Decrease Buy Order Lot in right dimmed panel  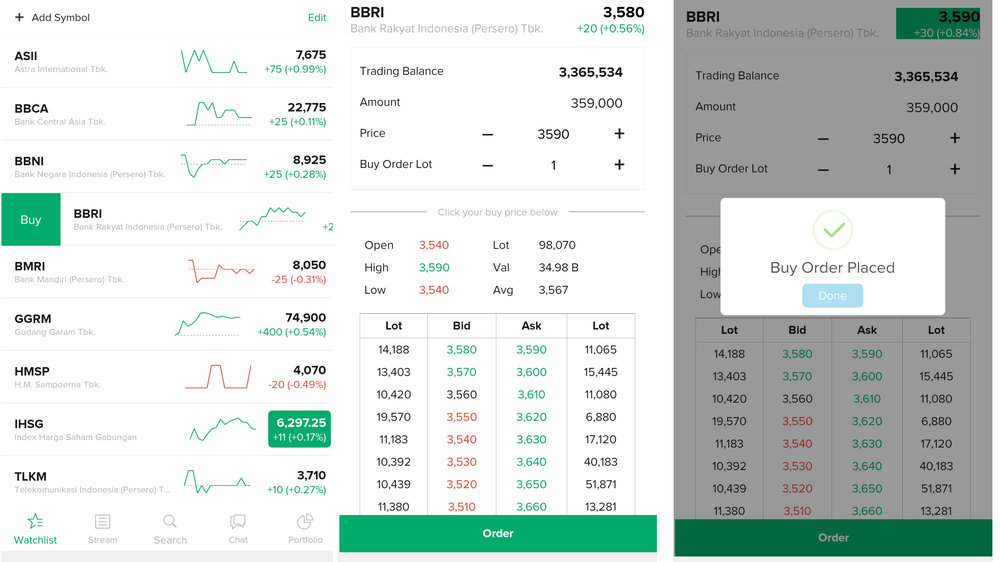pyautogui.click(x=823, y=170)
